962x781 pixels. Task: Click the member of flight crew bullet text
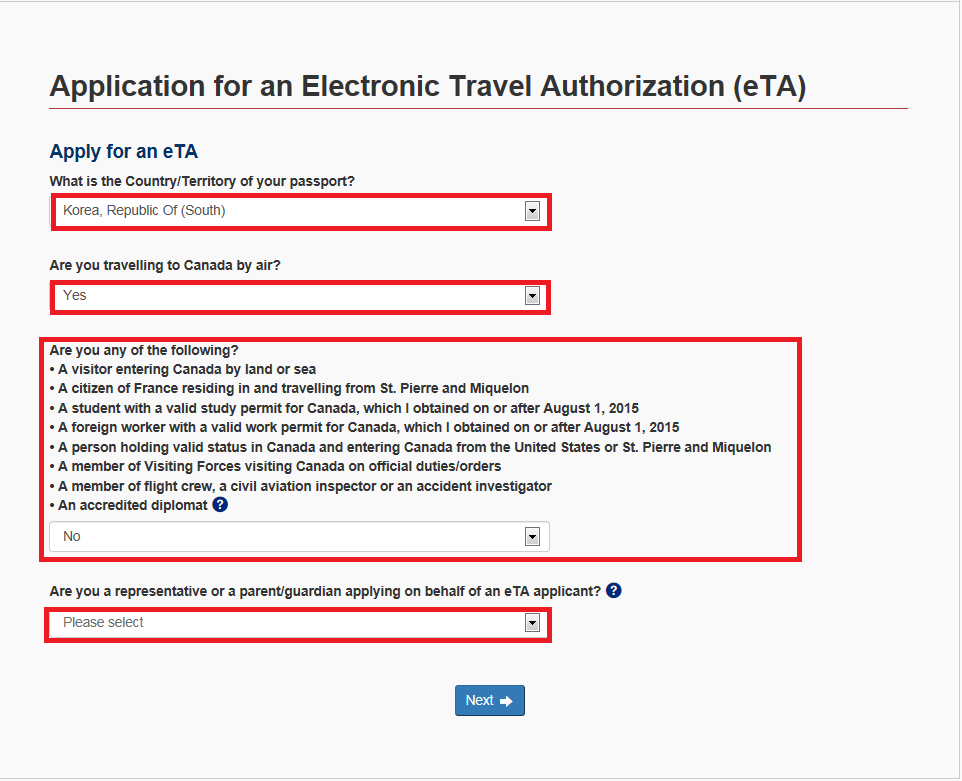[x=301, y=487]
